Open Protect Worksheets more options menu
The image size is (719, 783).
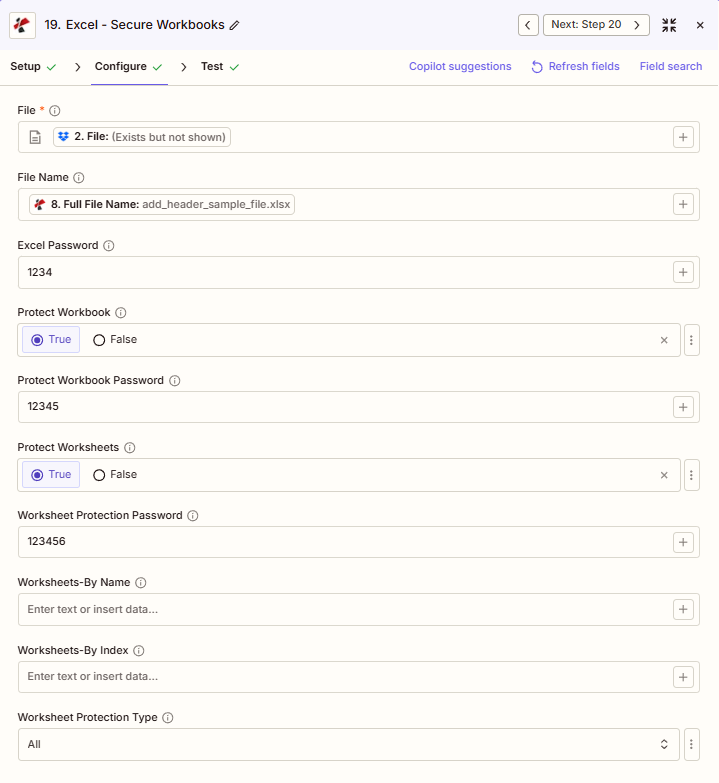click(692, 475)
